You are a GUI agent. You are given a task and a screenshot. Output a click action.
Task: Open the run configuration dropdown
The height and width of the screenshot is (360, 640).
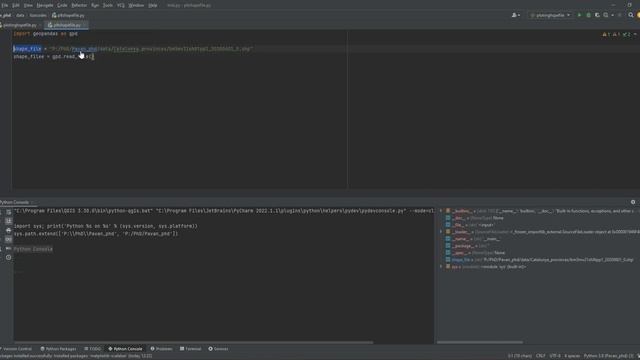point(550,16)
